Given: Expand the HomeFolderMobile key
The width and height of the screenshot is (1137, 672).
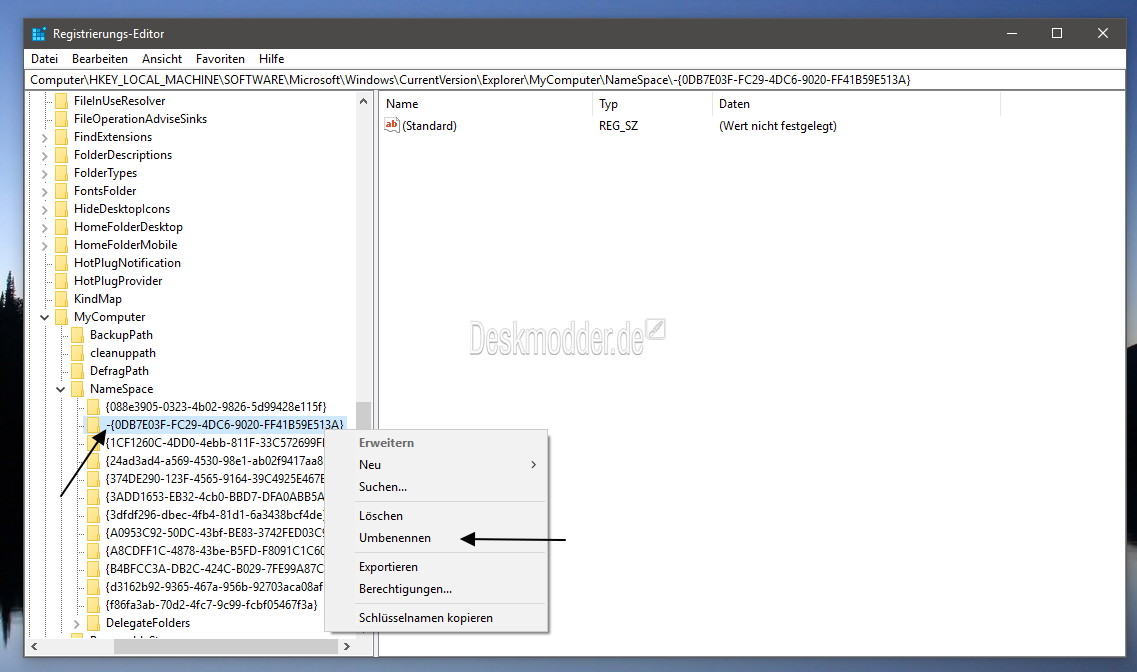Looking at the screenshot, I should tap(45, 246).
